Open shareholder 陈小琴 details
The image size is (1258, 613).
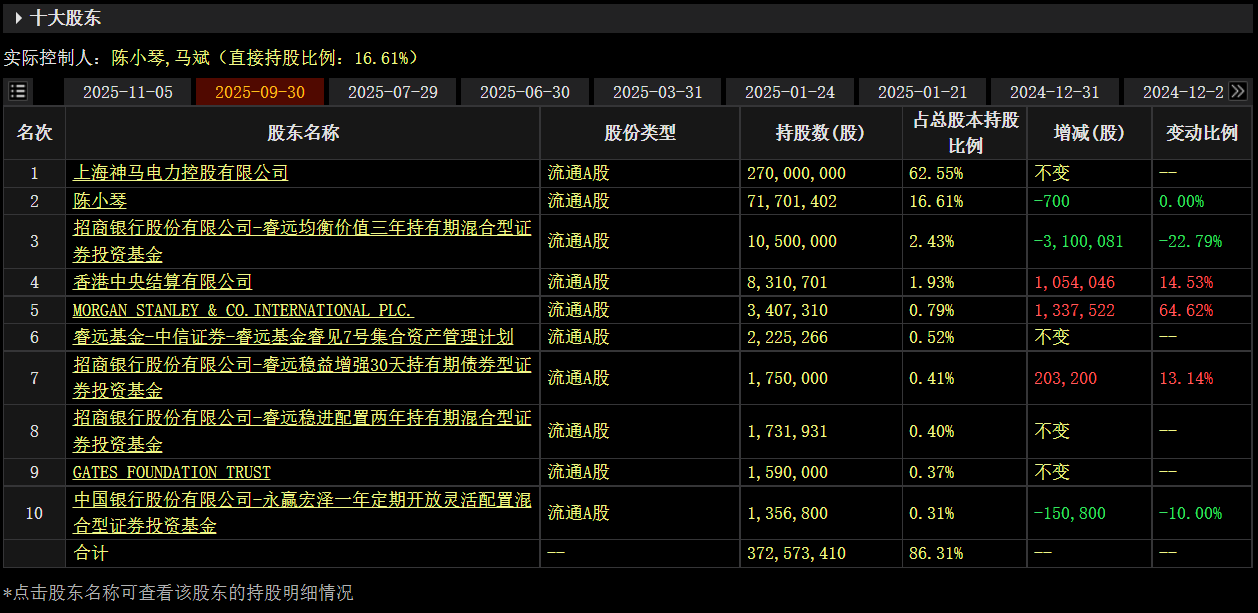[100, 201]
